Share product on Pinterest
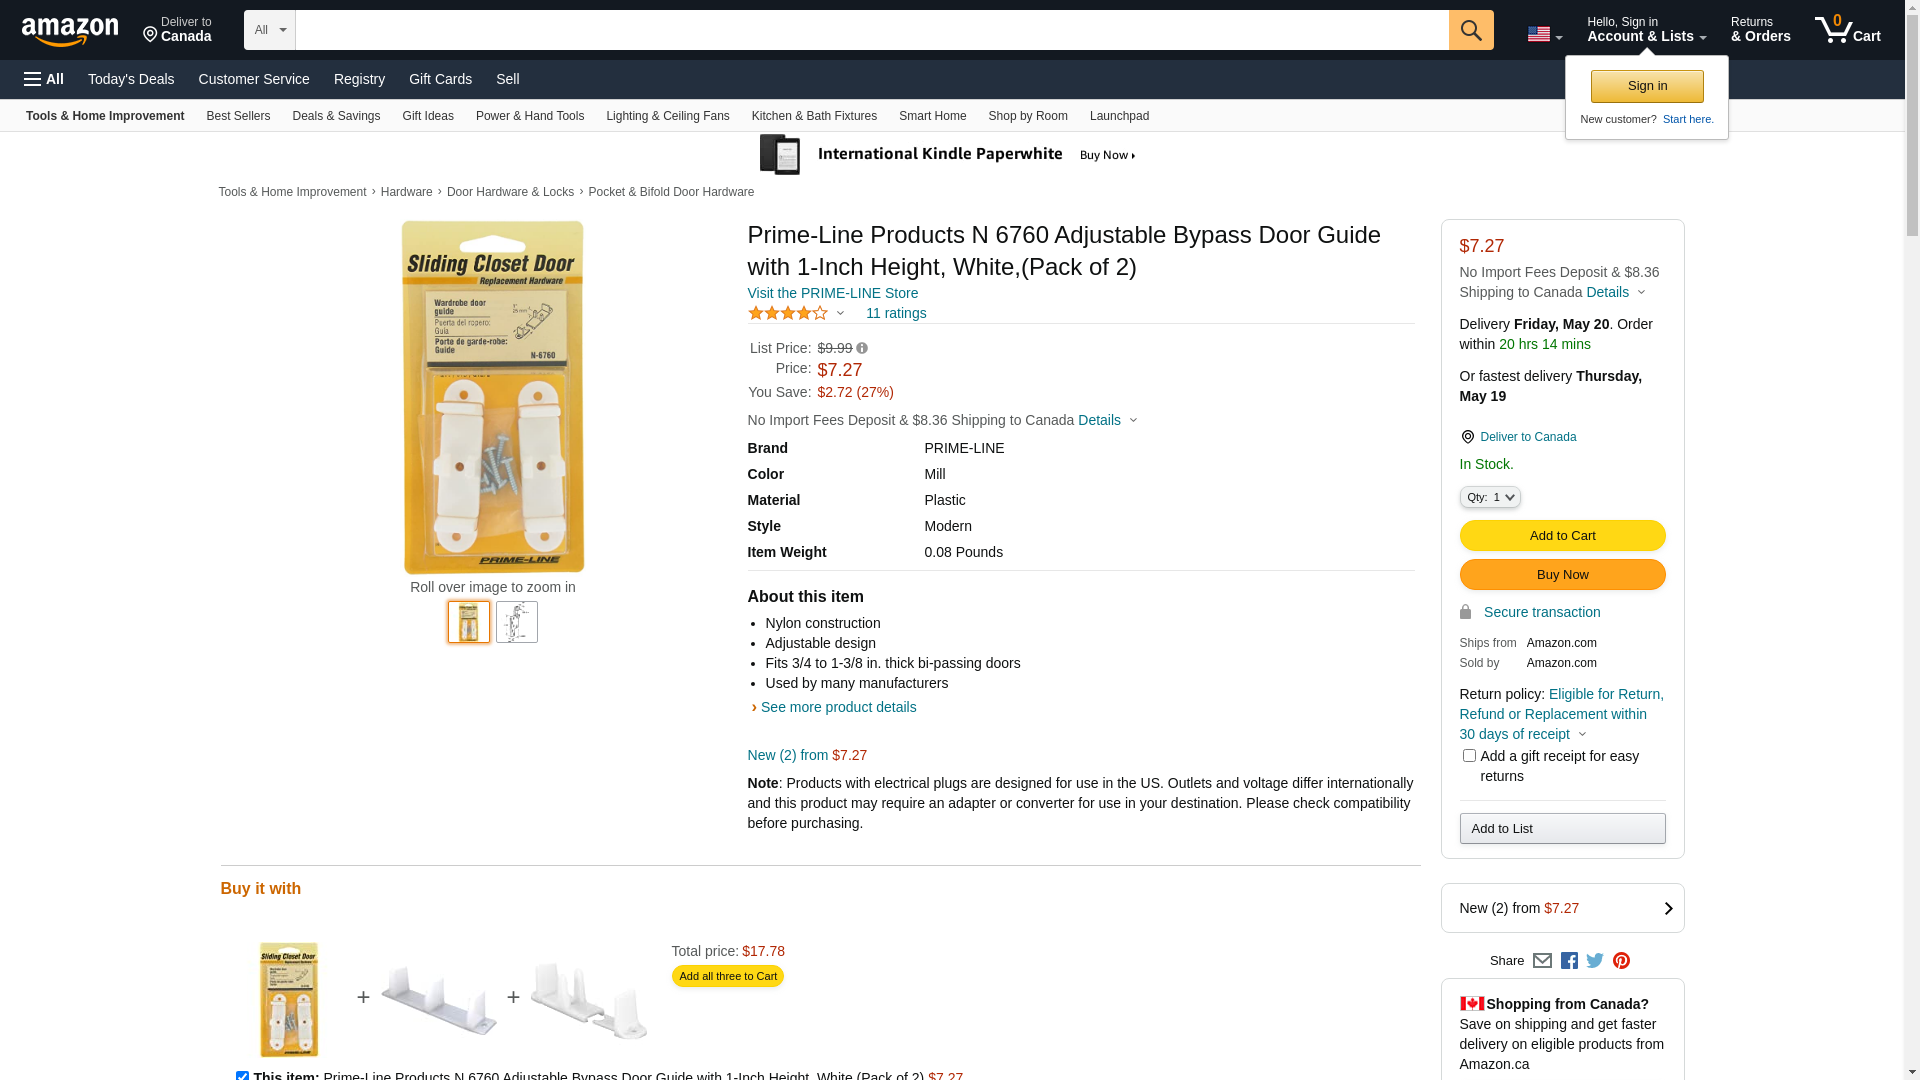The width and height of the screenshot is (1920, 1080). (x=1621, y=961)
